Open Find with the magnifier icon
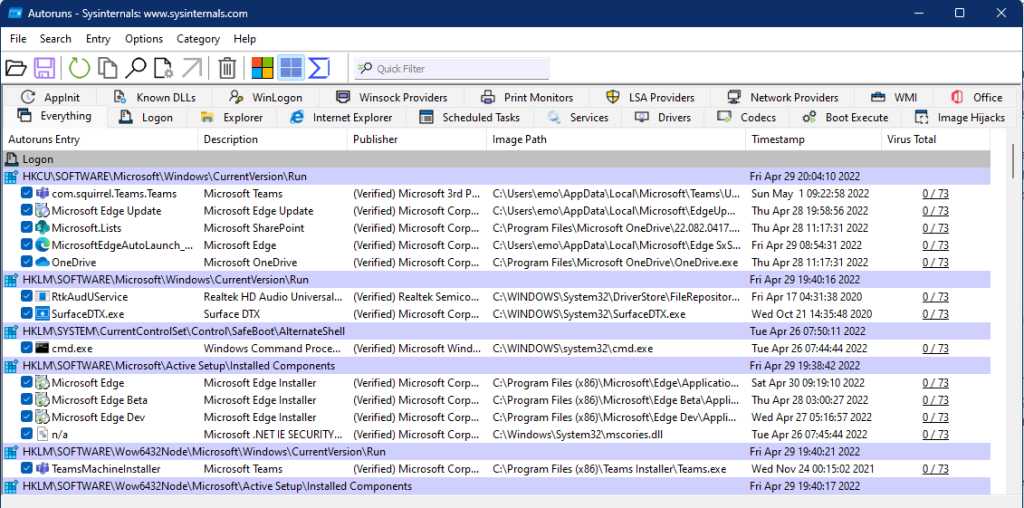The height and width of the screenshot is (508, 1024). point(135,68)
